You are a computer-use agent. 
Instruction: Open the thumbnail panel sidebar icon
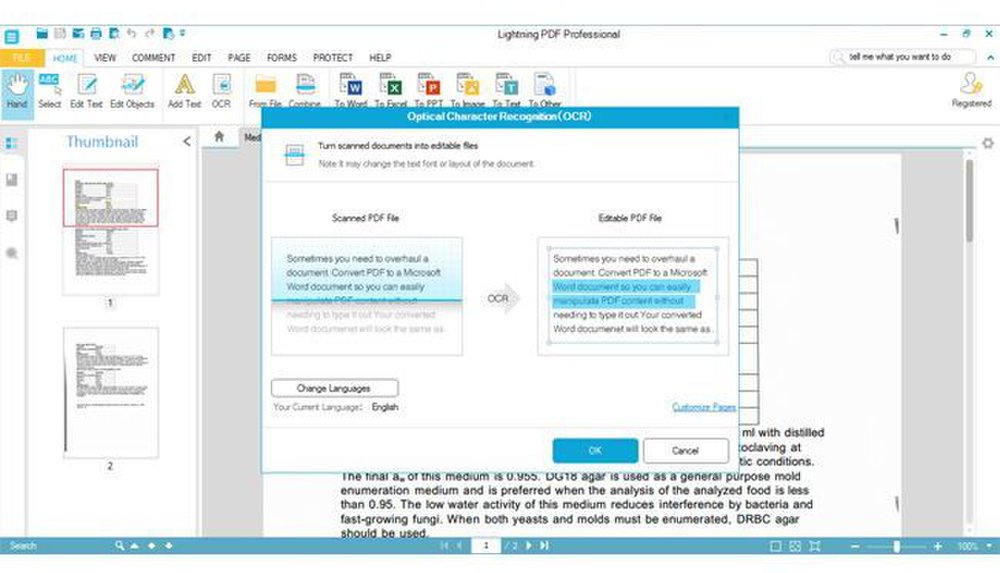pos(11,144)
